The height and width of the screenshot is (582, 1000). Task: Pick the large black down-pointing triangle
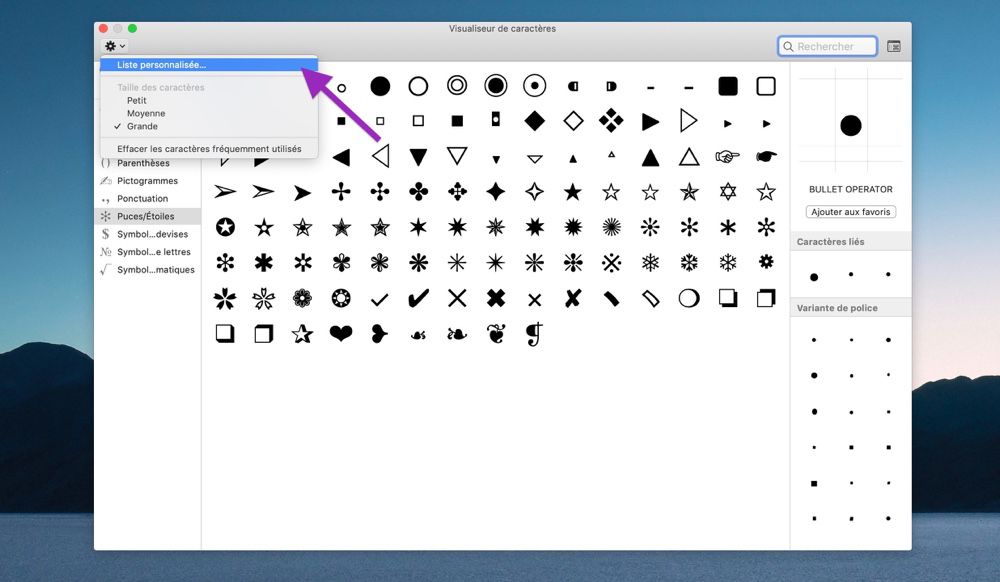click(x=418, y=157)
